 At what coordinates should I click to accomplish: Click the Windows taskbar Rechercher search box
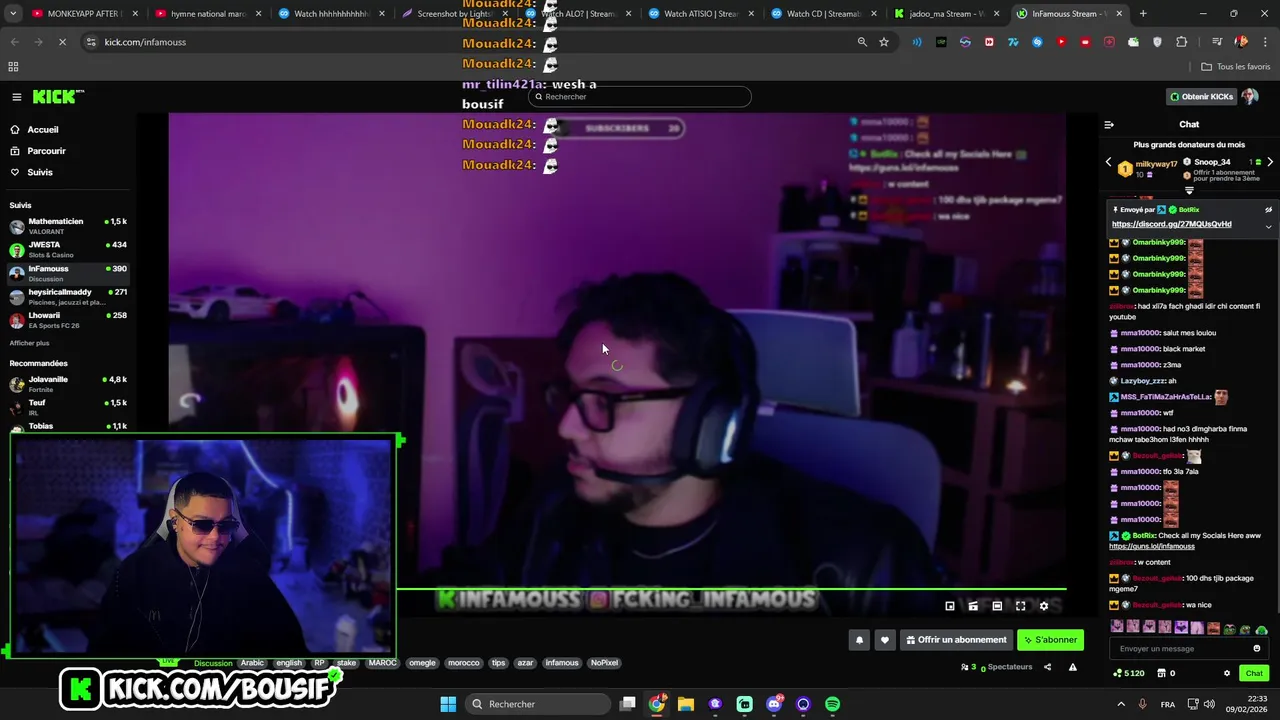[538, 704]
